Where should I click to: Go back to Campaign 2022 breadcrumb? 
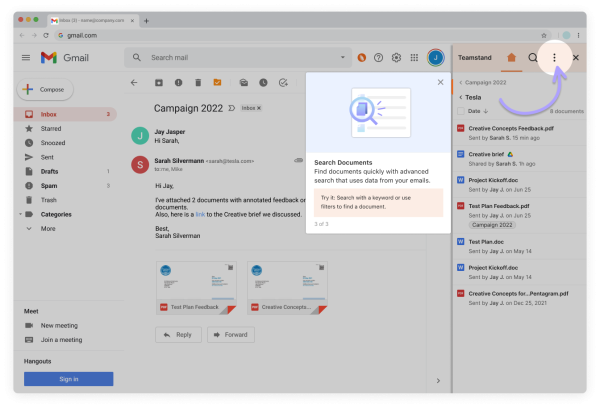point(483,82)
